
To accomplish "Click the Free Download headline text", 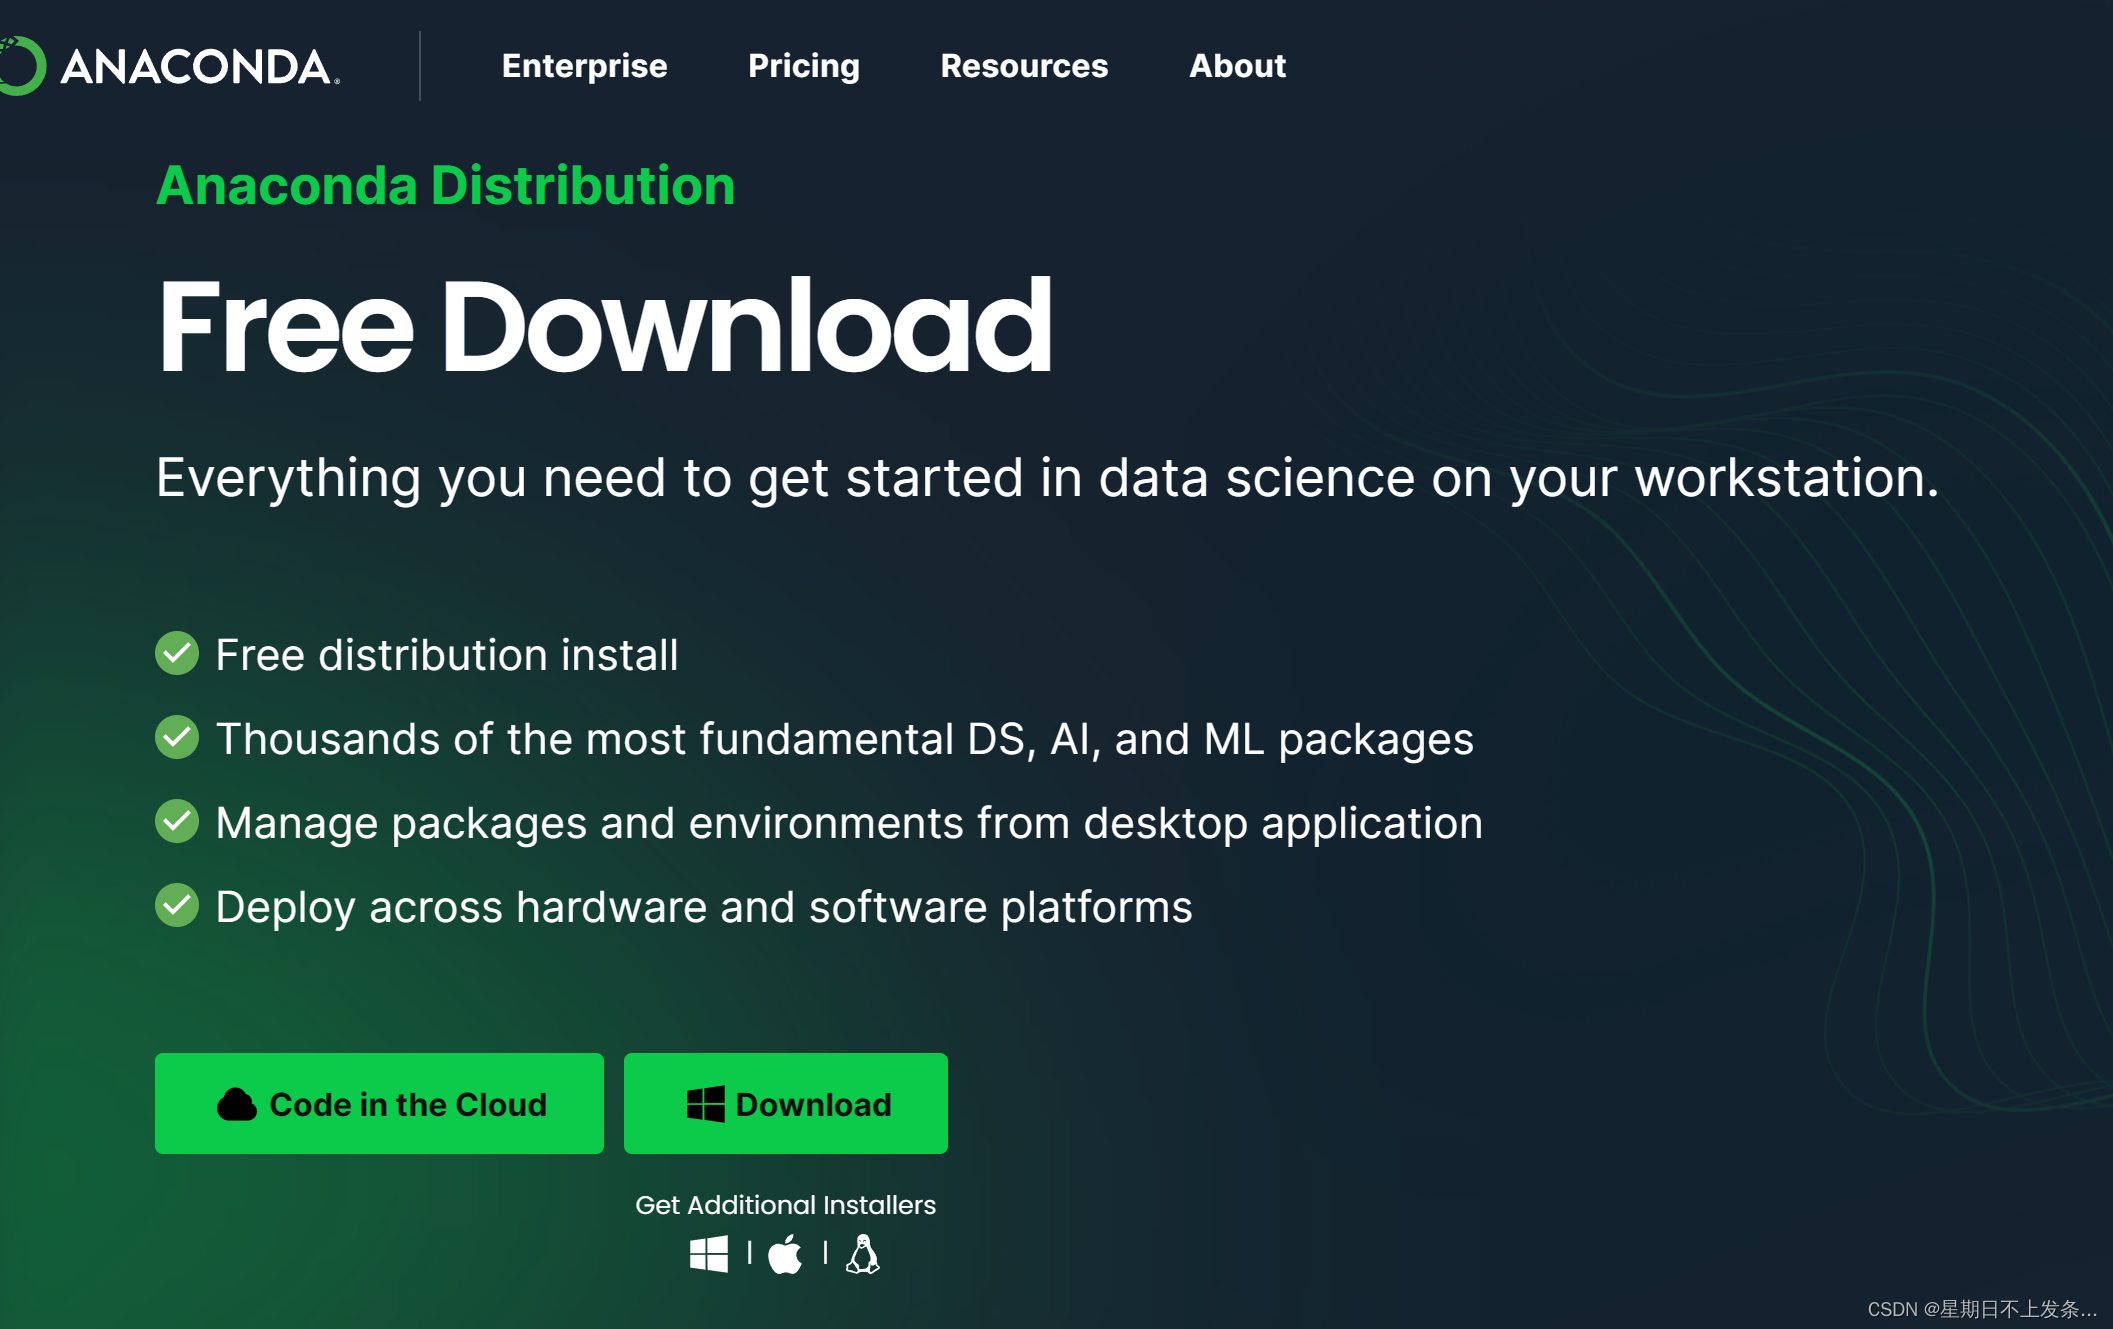I will [x=604, y=327].
